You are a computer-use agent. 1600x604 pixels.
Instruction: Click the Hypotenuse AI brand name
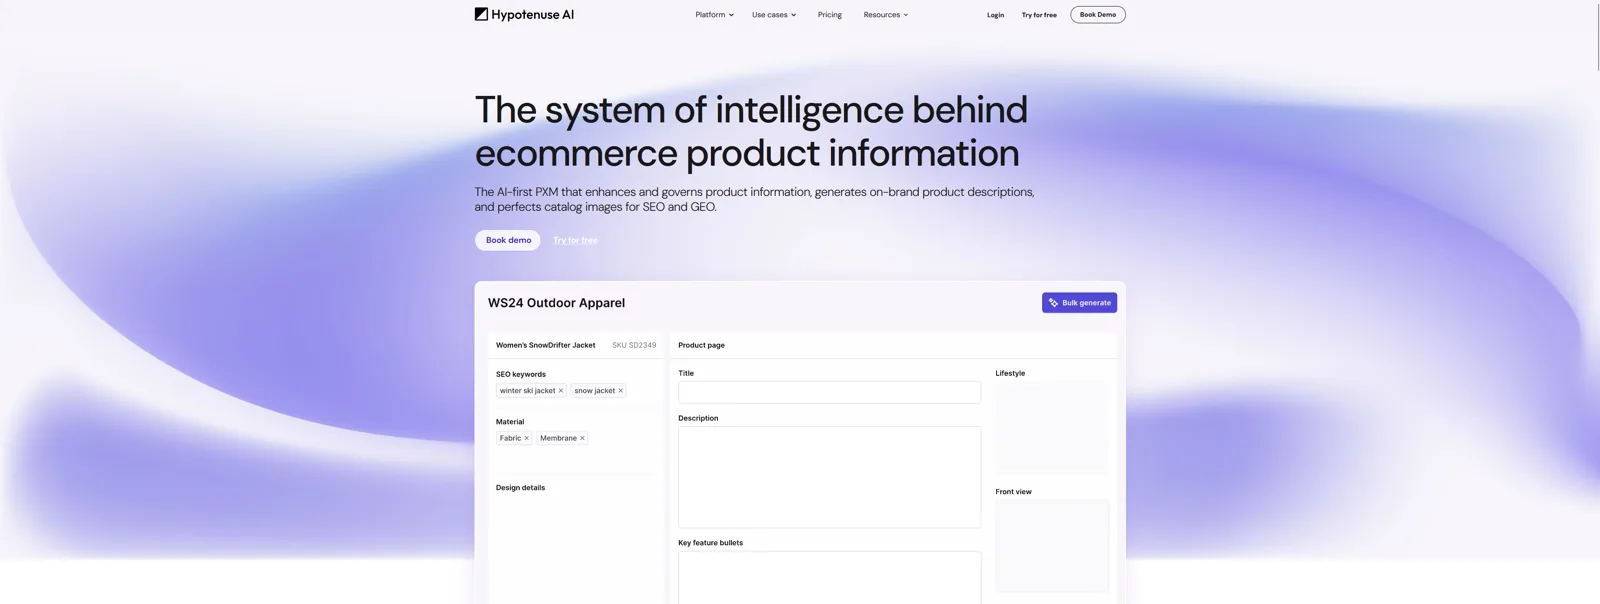532,15
